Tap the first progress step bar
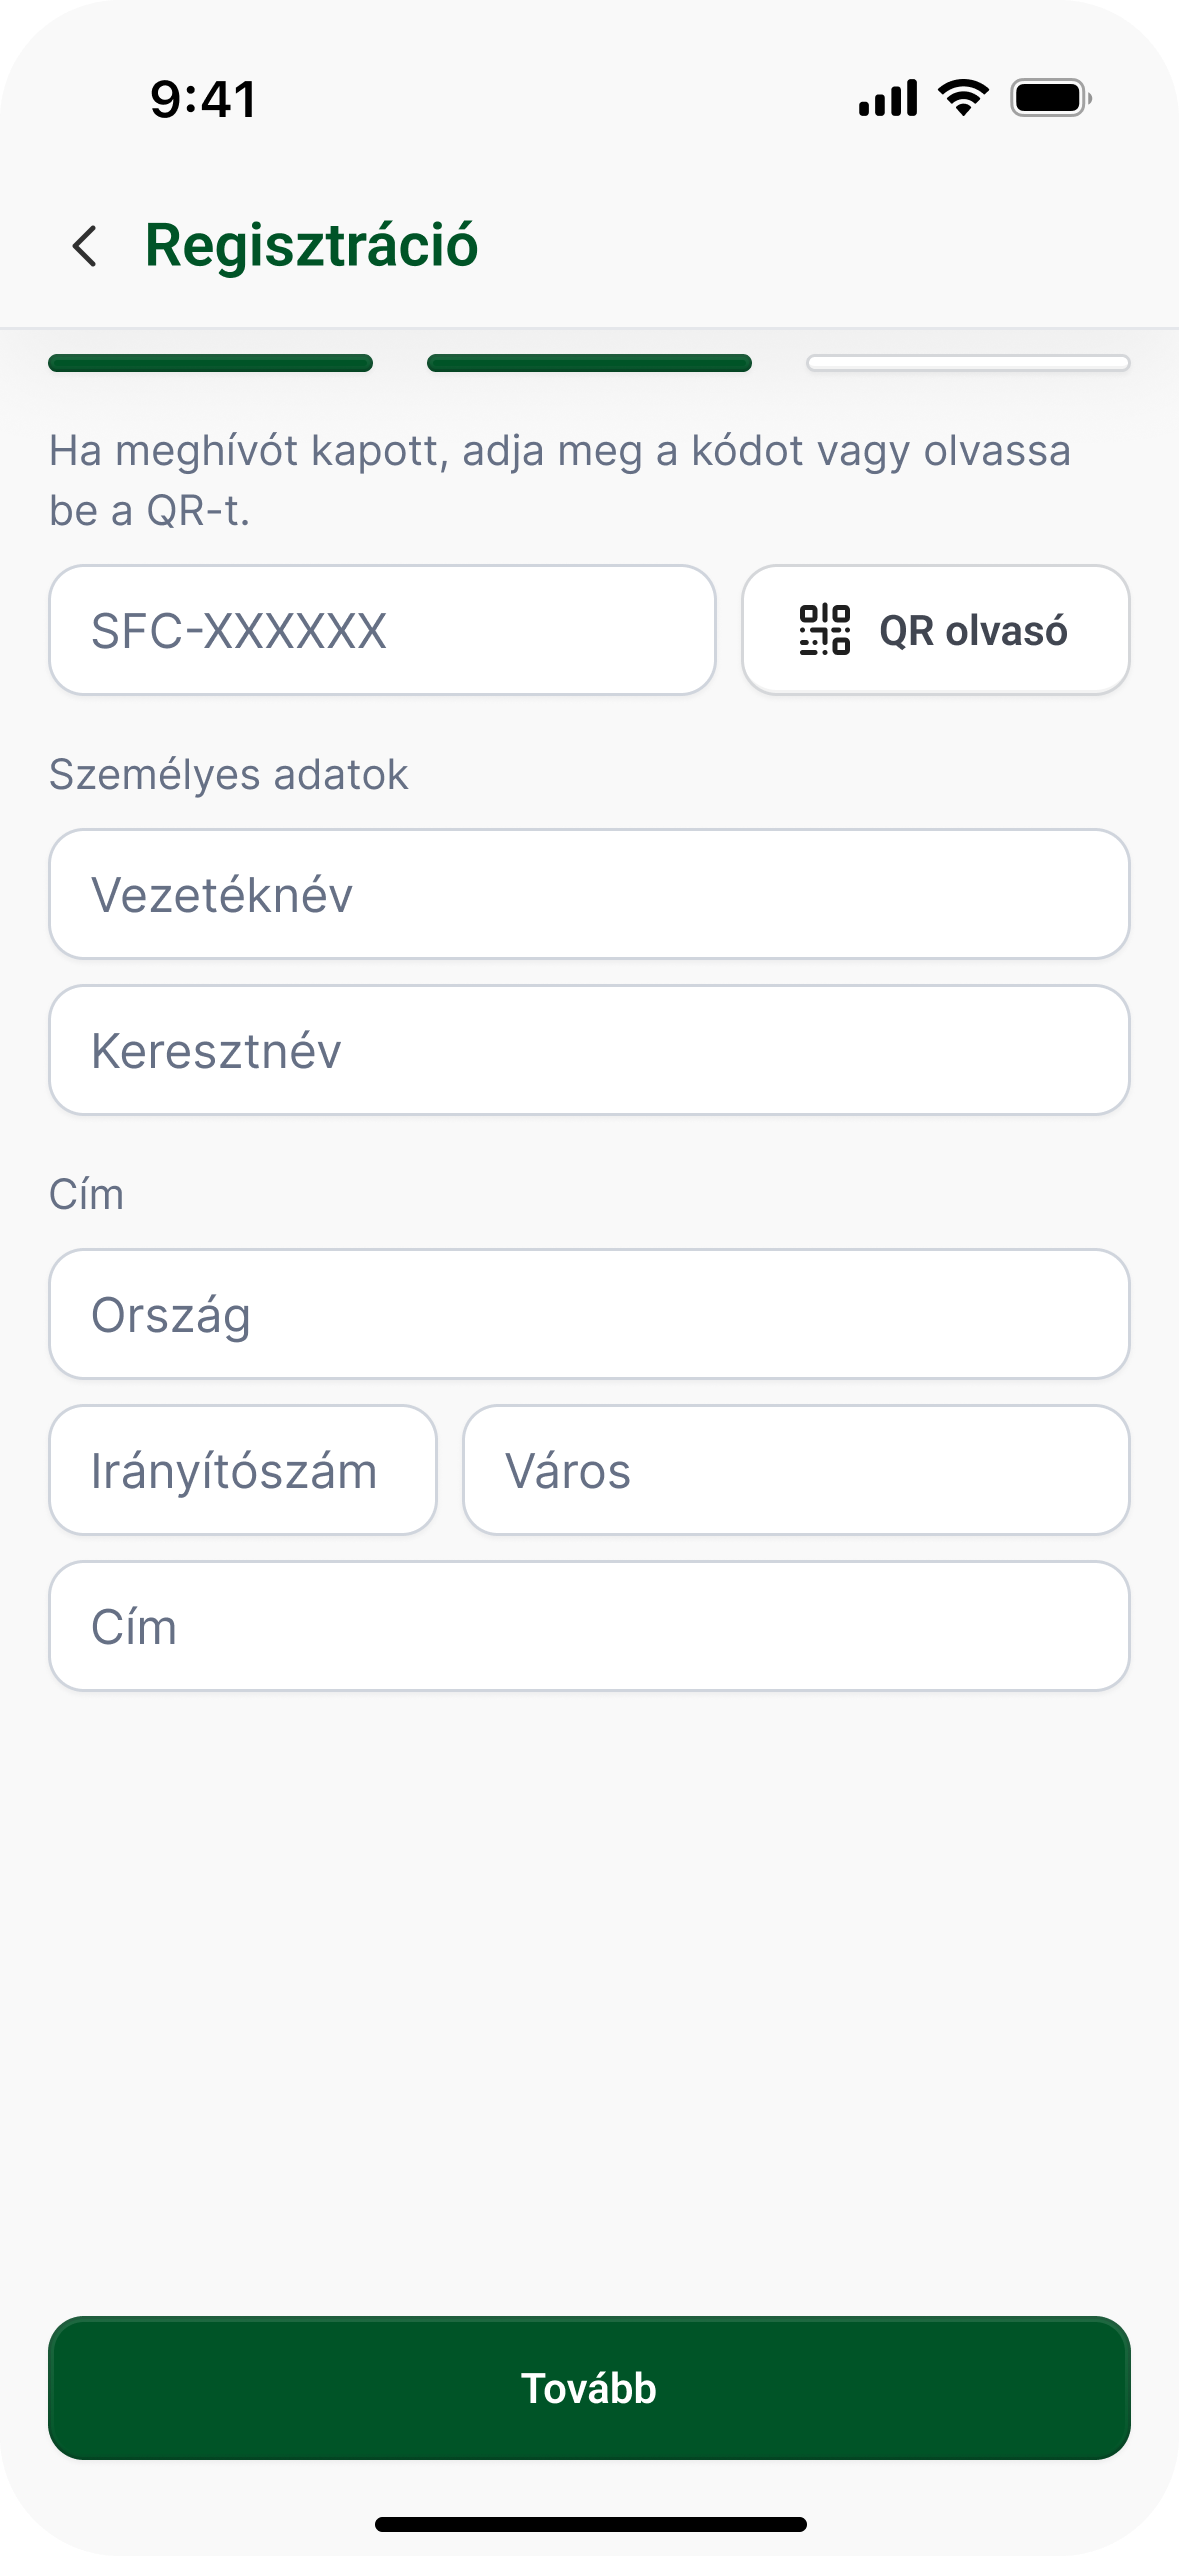1179x2556 pixels. coord(211,363)
